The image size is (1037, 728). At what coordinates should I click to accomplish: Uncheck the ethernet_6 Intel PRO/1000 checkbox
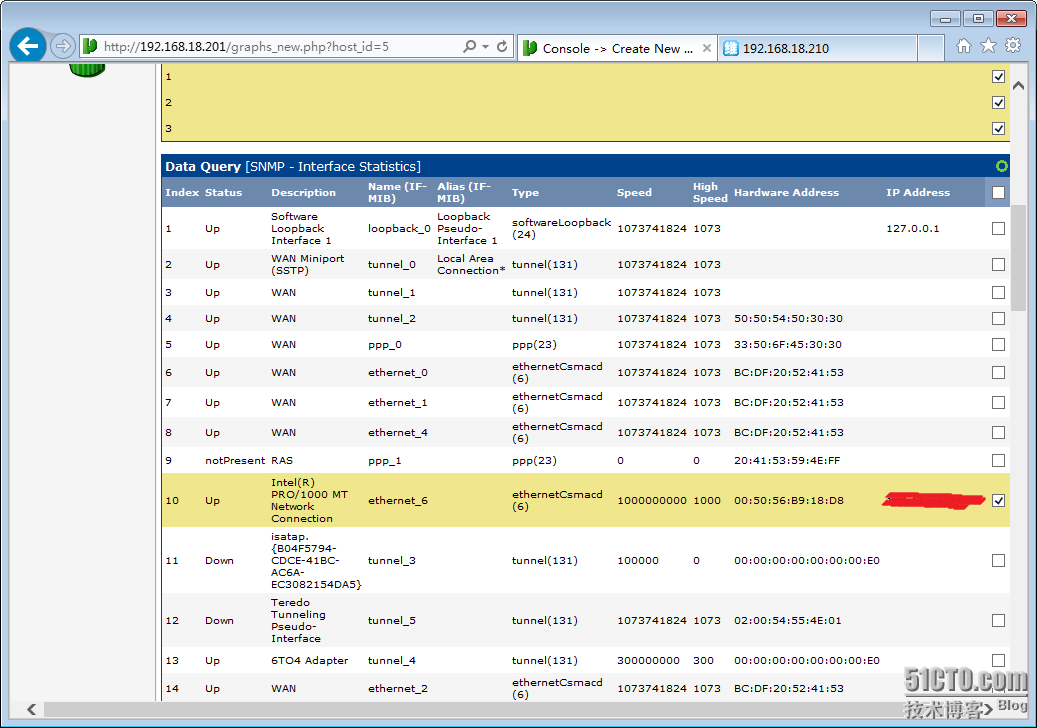click(x=999, y=501)
